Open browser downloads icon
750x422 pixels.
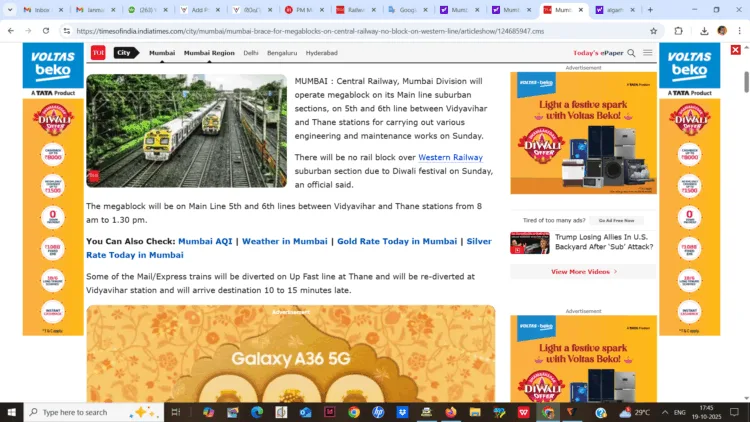704,31
